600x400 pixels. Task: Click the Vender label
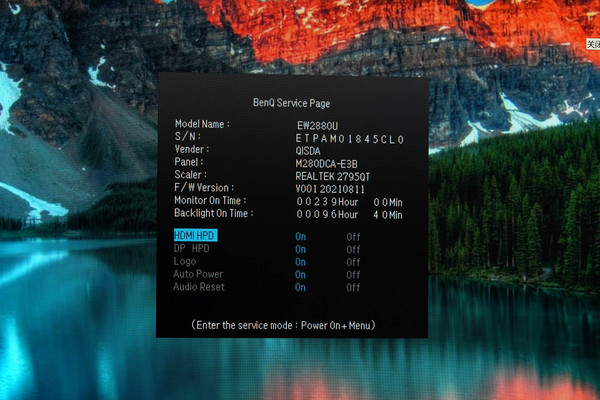point(192,149)
